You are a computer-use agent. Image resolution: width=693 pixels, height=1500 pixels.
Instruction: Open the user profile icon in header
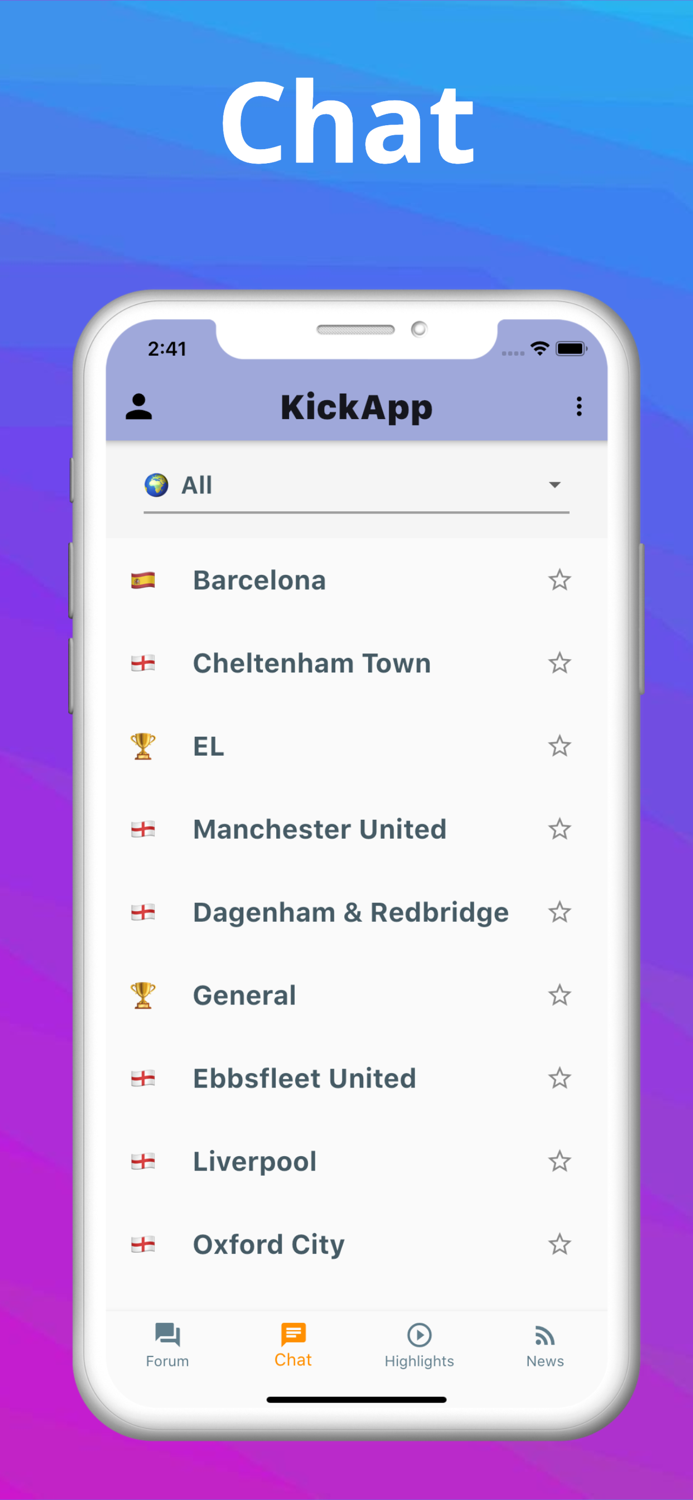(138, 406)
